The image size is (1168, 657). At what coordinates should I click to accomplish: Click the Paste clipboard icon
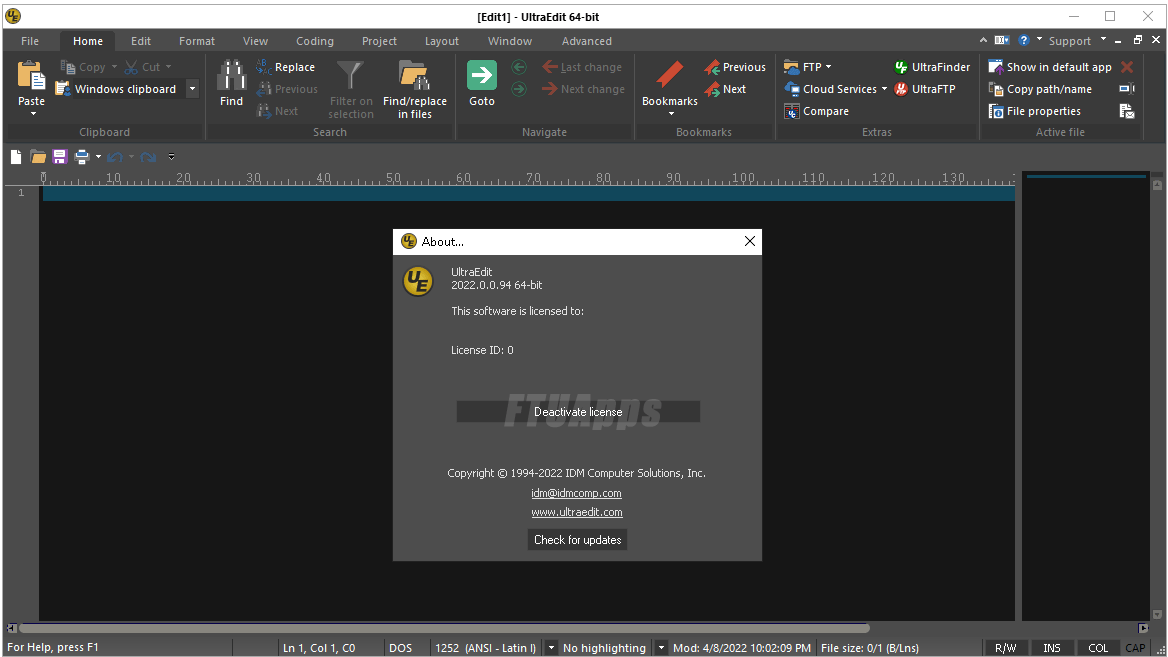point(31,76)
